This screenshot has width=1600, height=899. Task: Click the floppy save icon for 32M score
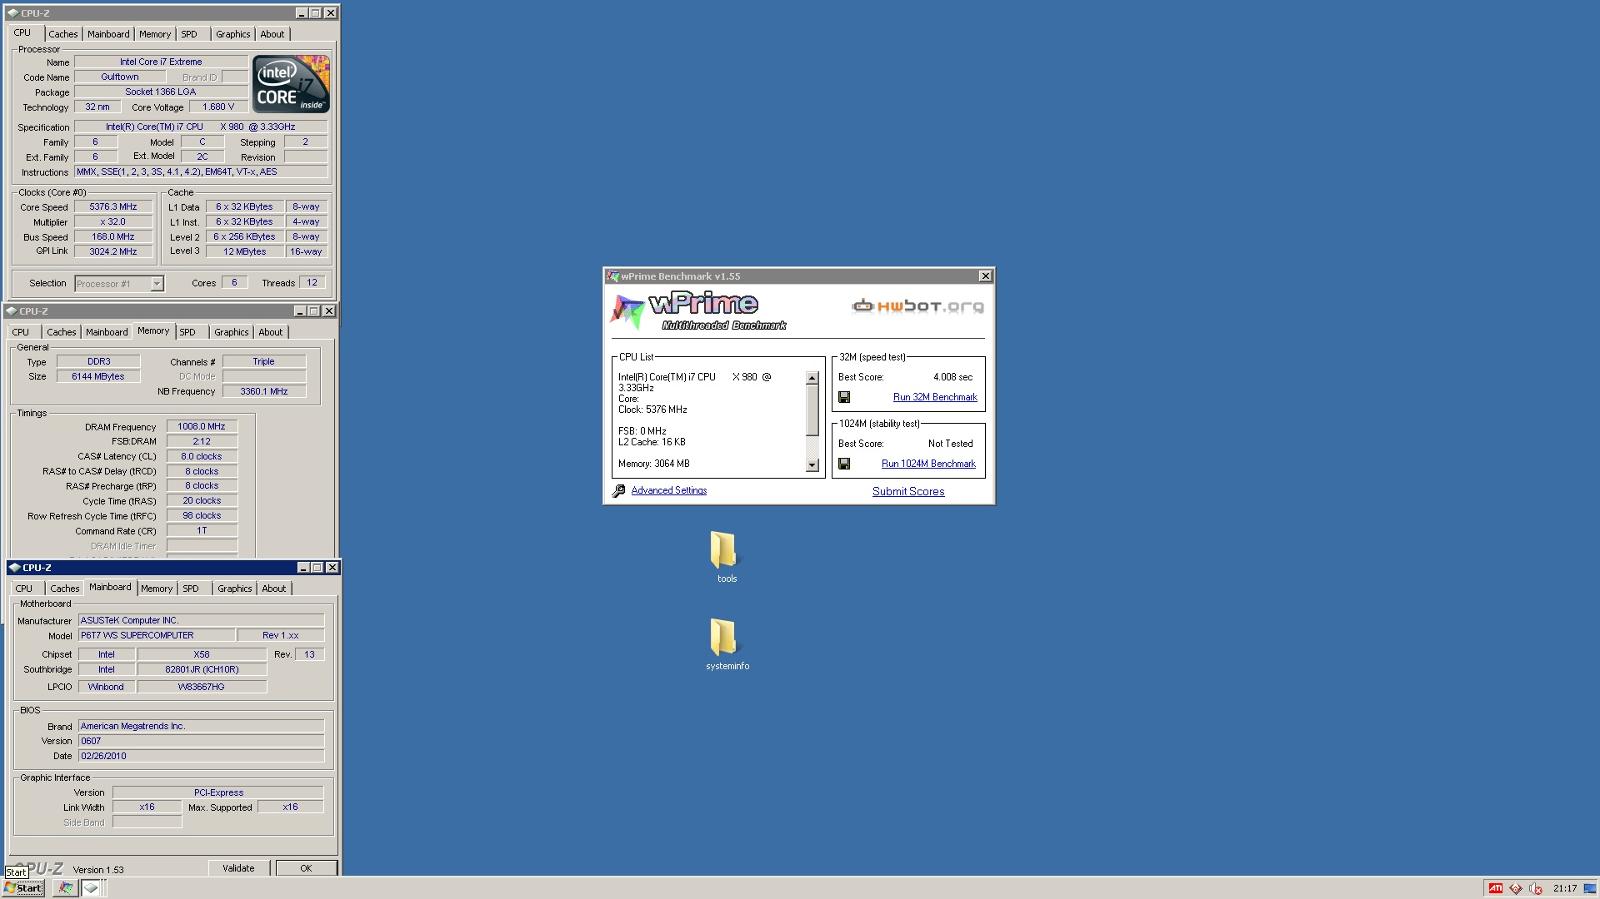[844, 397]
